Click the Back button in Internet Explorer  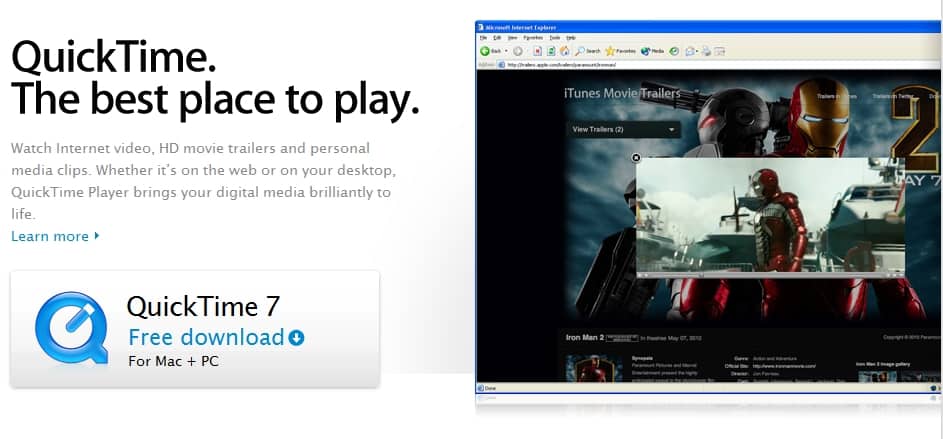click(491, 51)
